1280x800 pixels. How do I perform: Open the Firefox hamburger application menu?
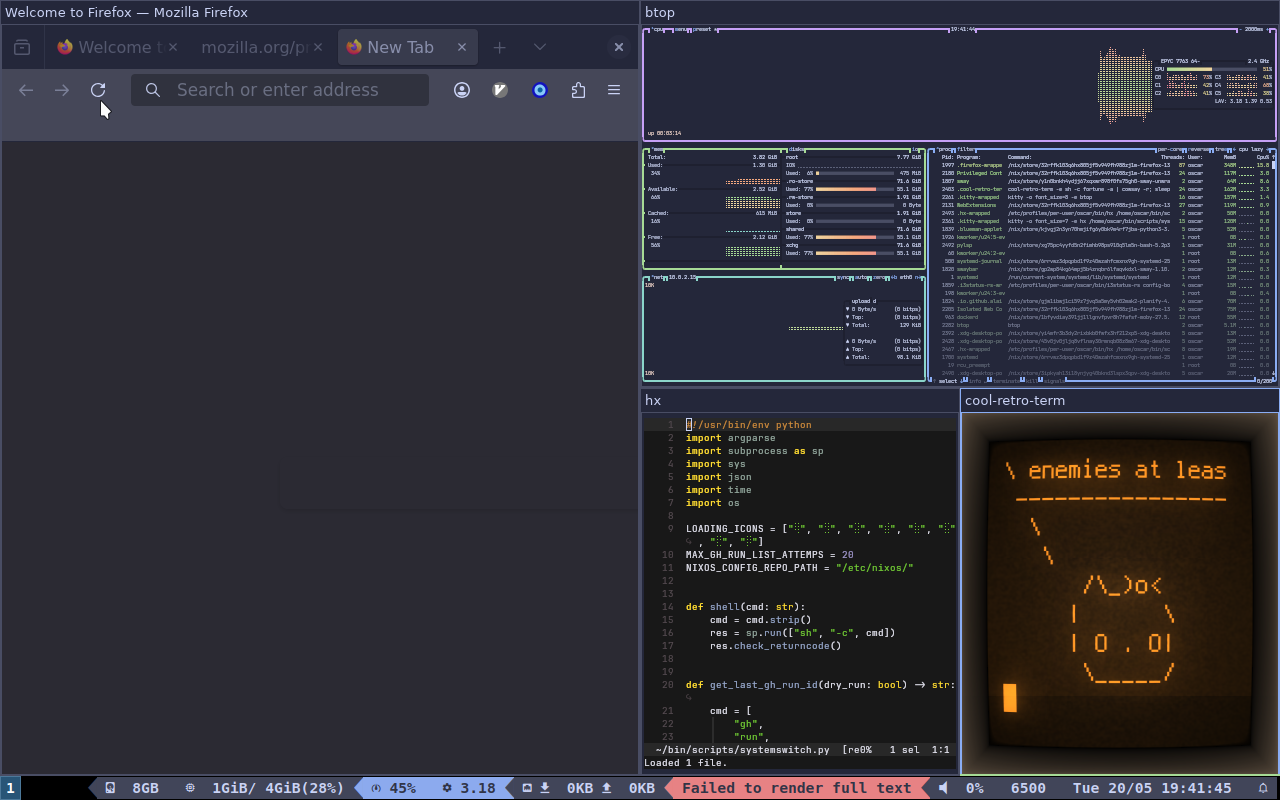point(614,90)
